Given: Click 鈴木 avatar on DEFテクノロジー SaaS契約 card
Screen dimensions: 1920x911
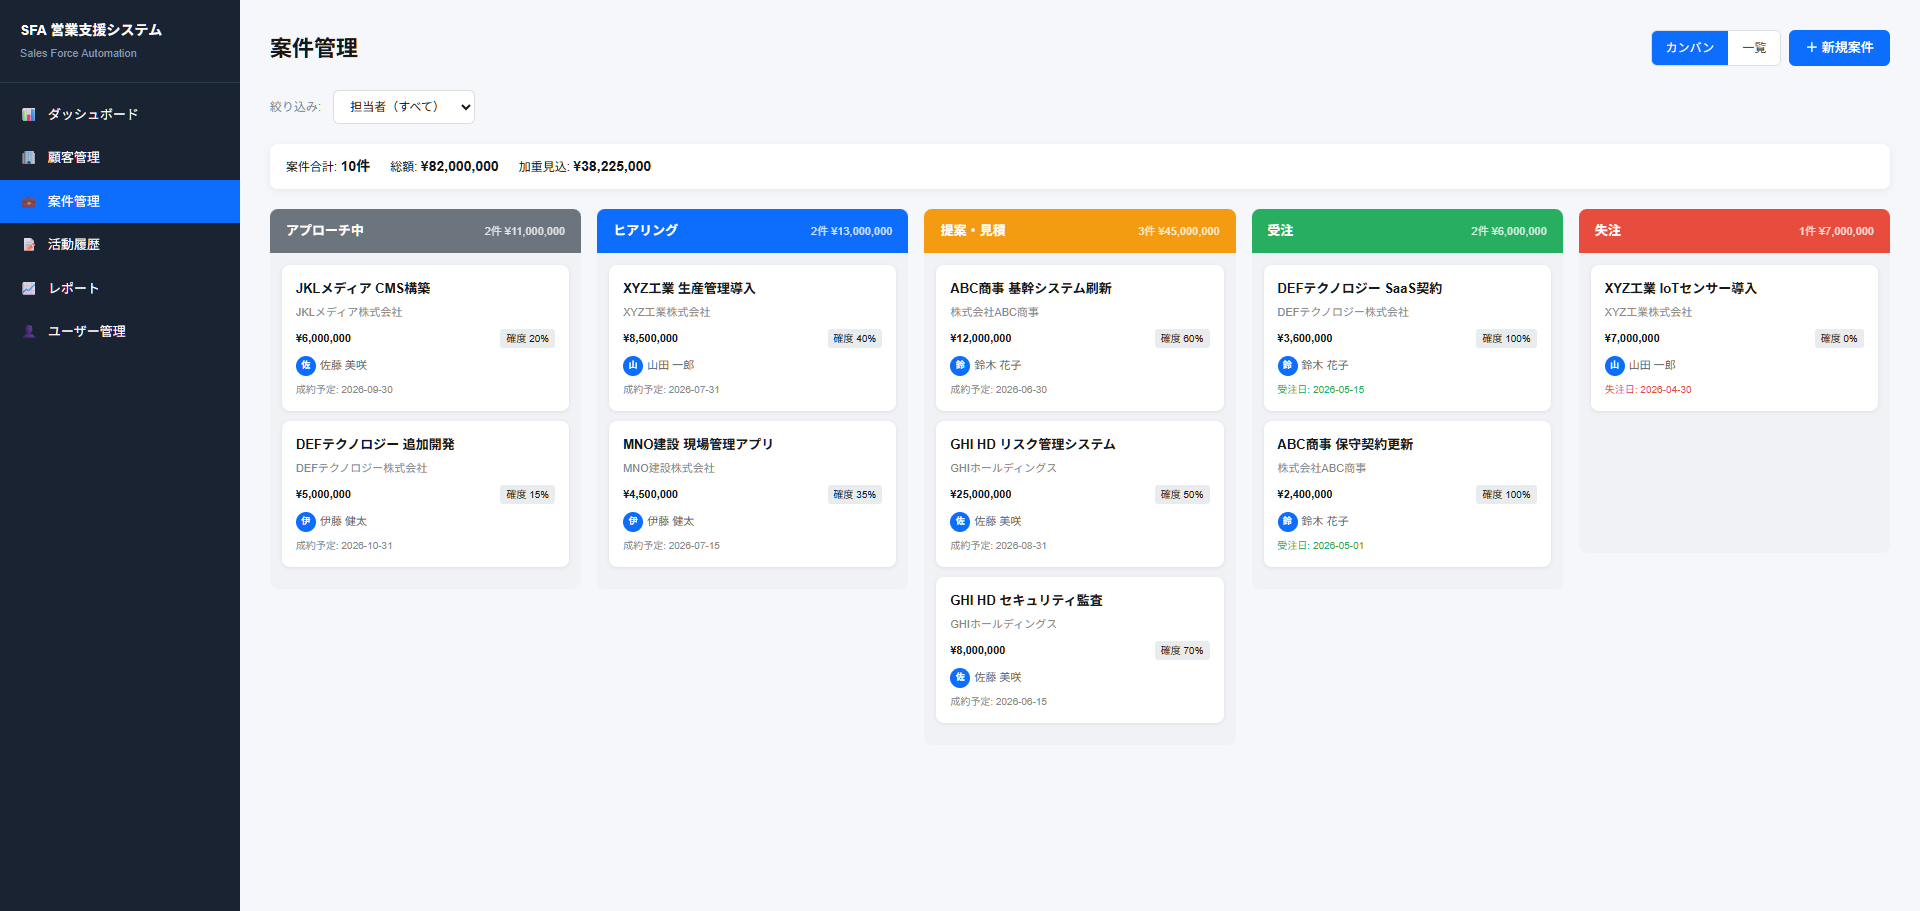Looking at the screenshot, I should point(1287,366).
